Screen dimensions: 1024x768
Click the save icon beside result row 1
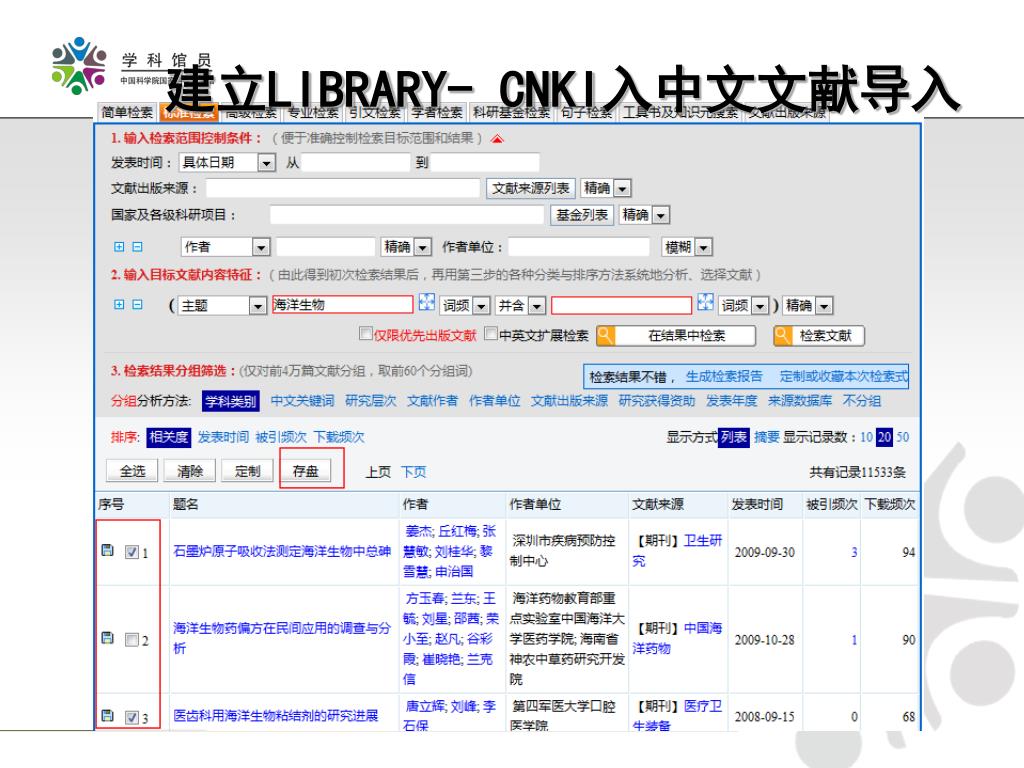(x=108, y=551)
